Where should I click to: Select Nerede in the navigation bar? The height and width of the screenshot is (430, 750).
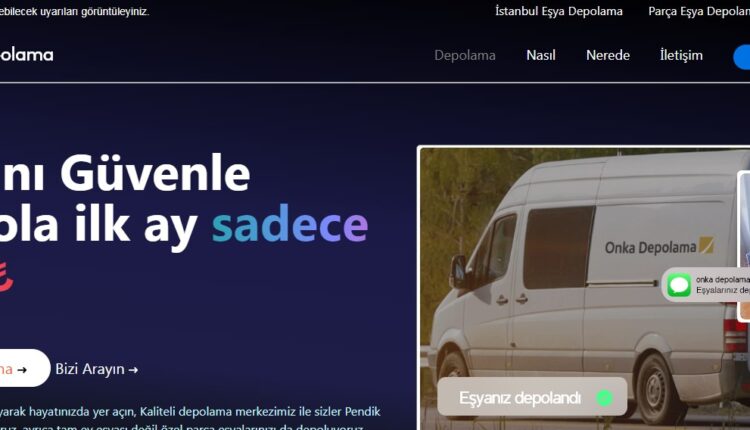[607, 55]
